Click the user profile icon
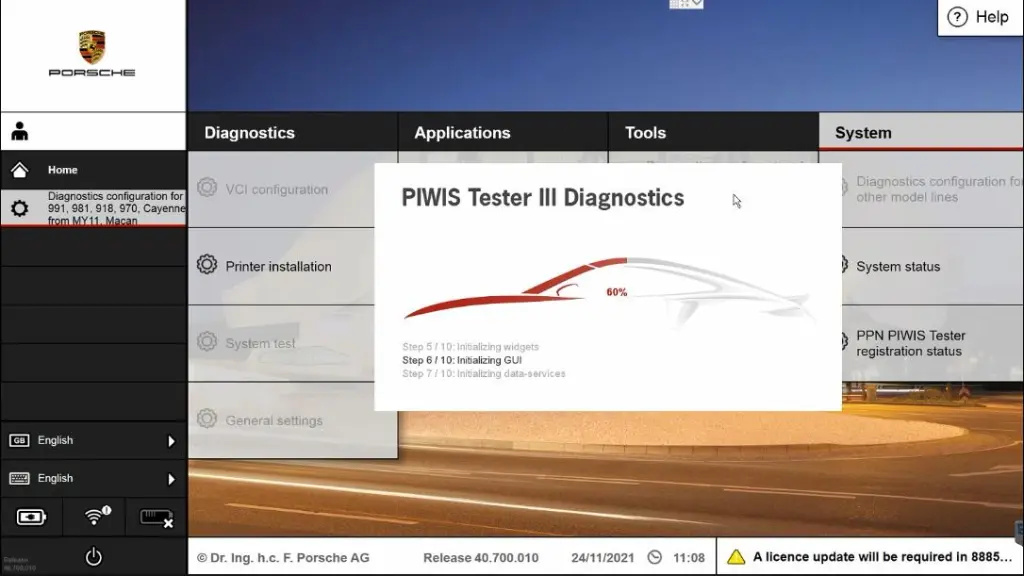This screenshot has width=1024, height=576. click(x=20, y=132)
